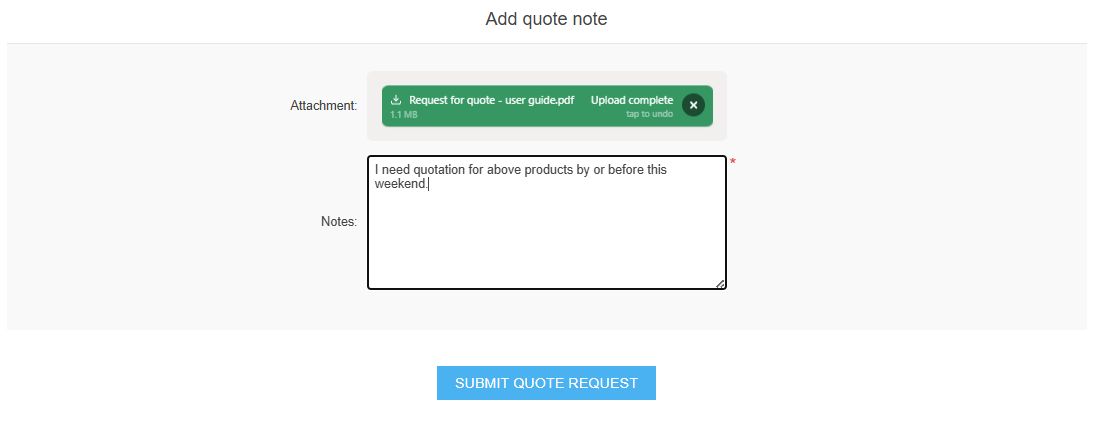1093x421 pixels.
Task: Click the words "I need" starting the note
Action: coord(390,170)
